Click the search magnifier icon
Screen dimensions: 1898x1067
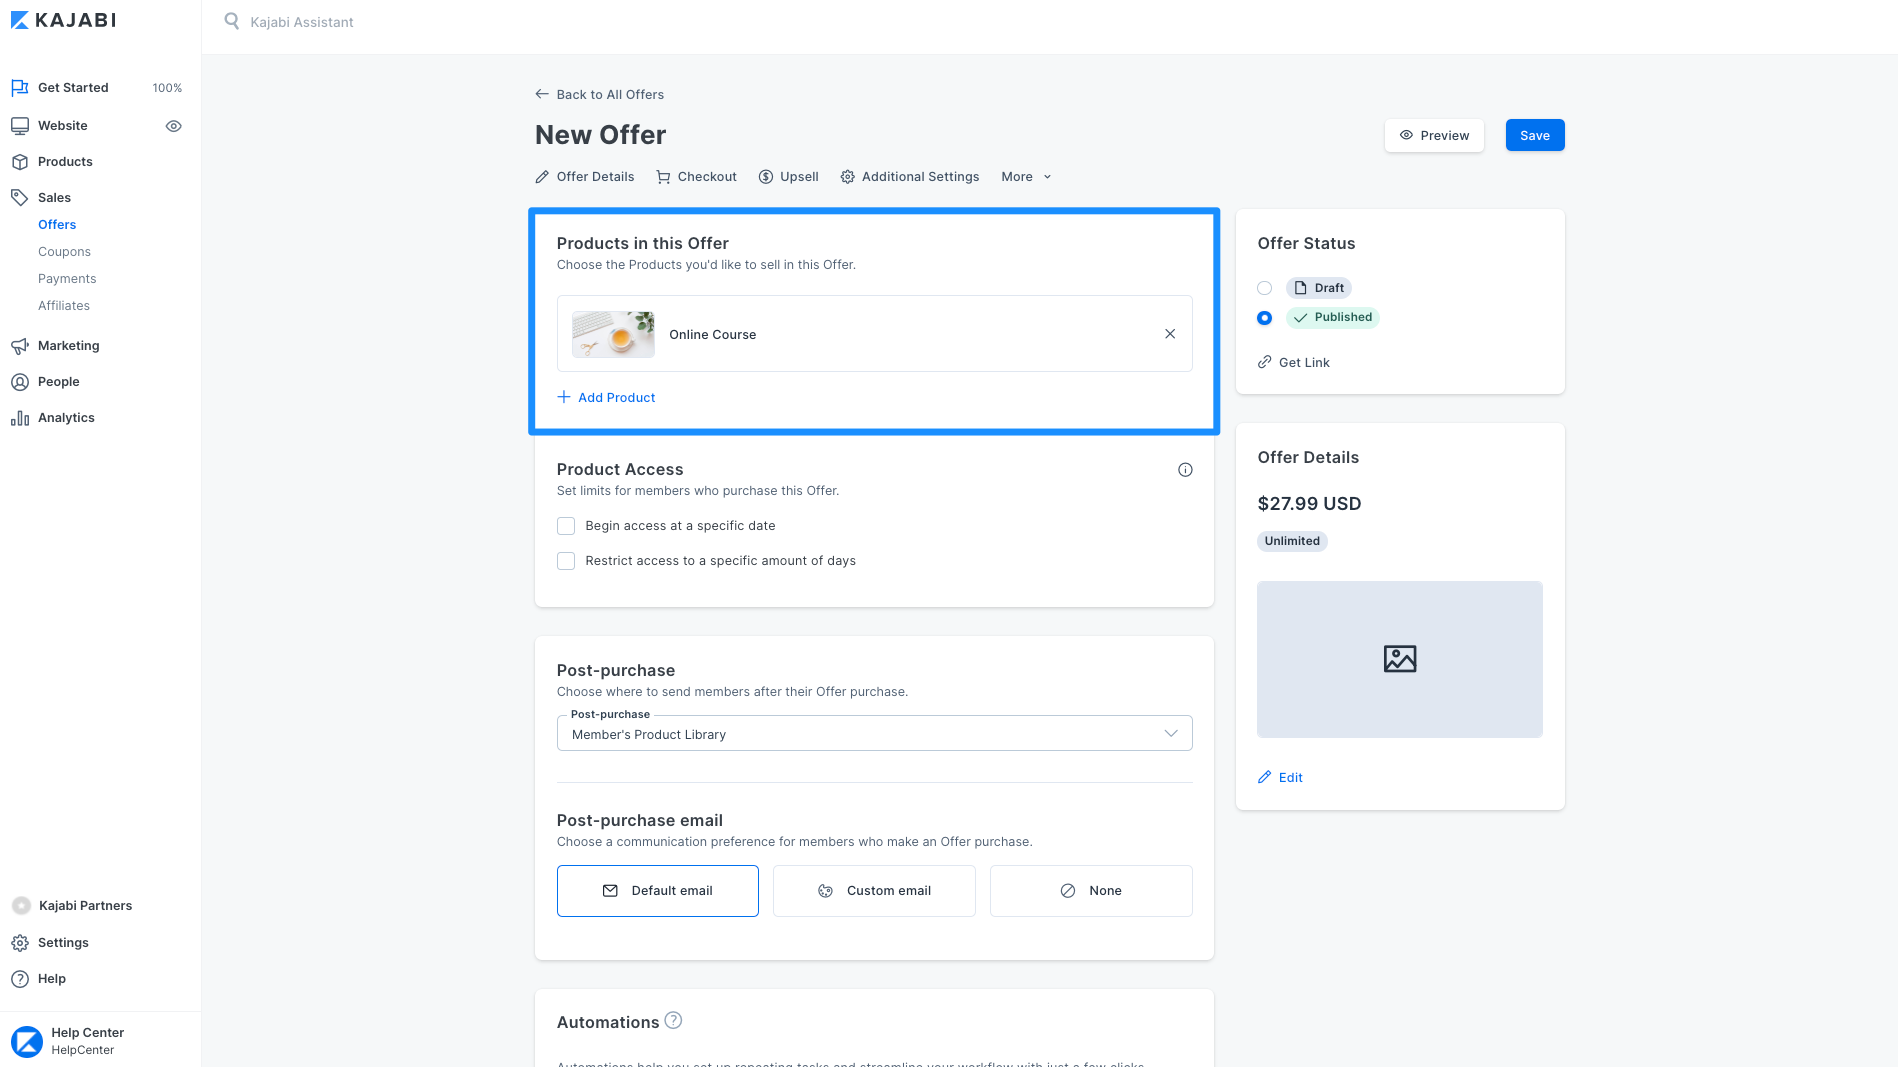coord(231,21)
